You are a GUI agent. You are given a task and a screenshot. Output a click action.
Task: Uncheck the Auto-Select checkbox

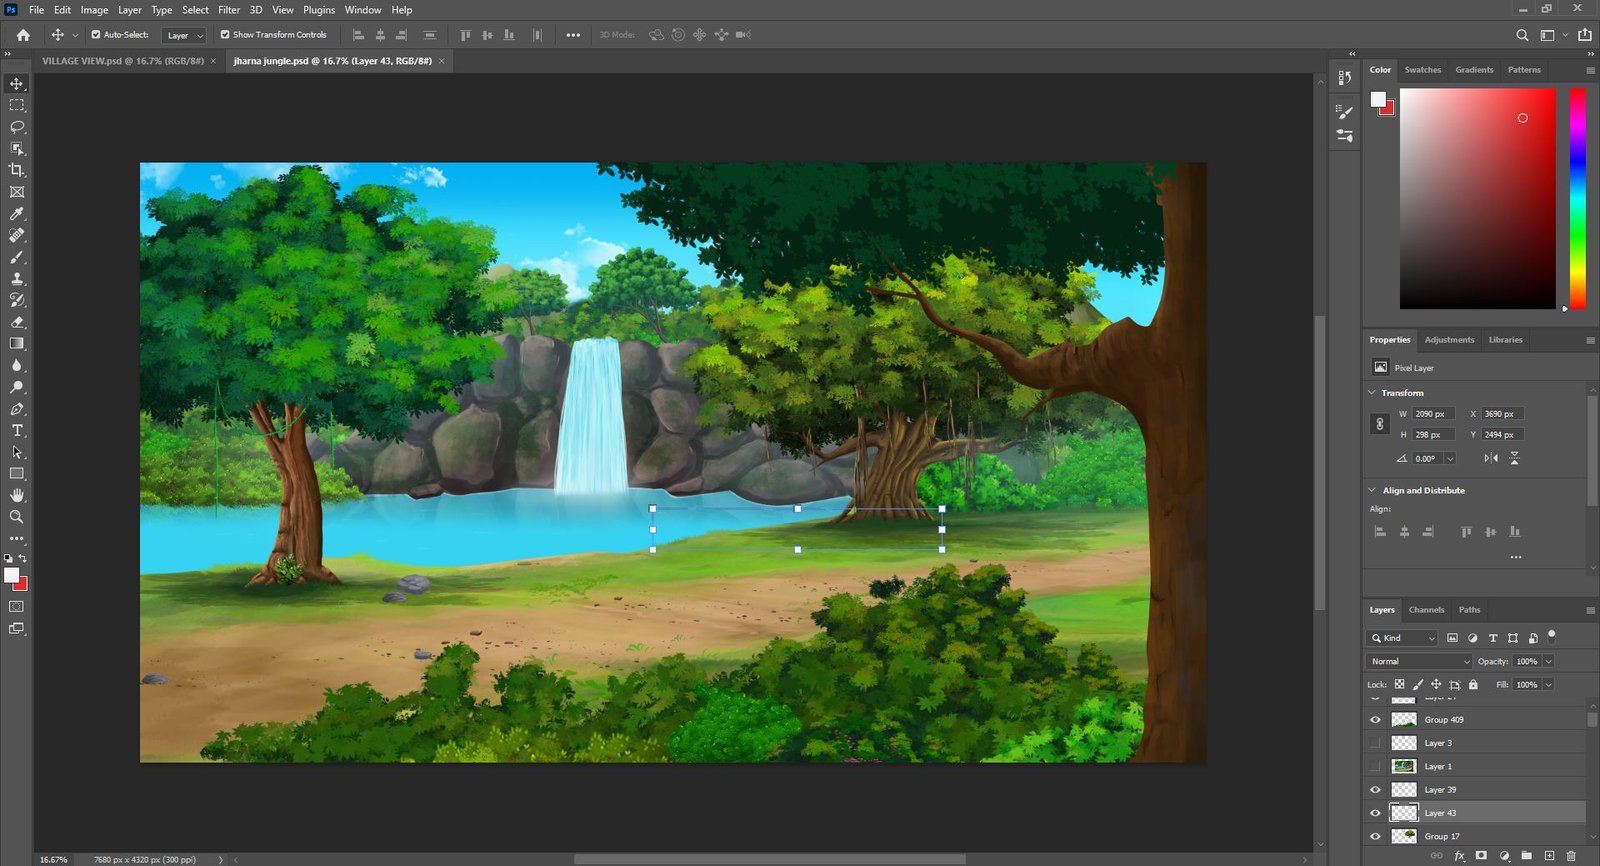96,35
